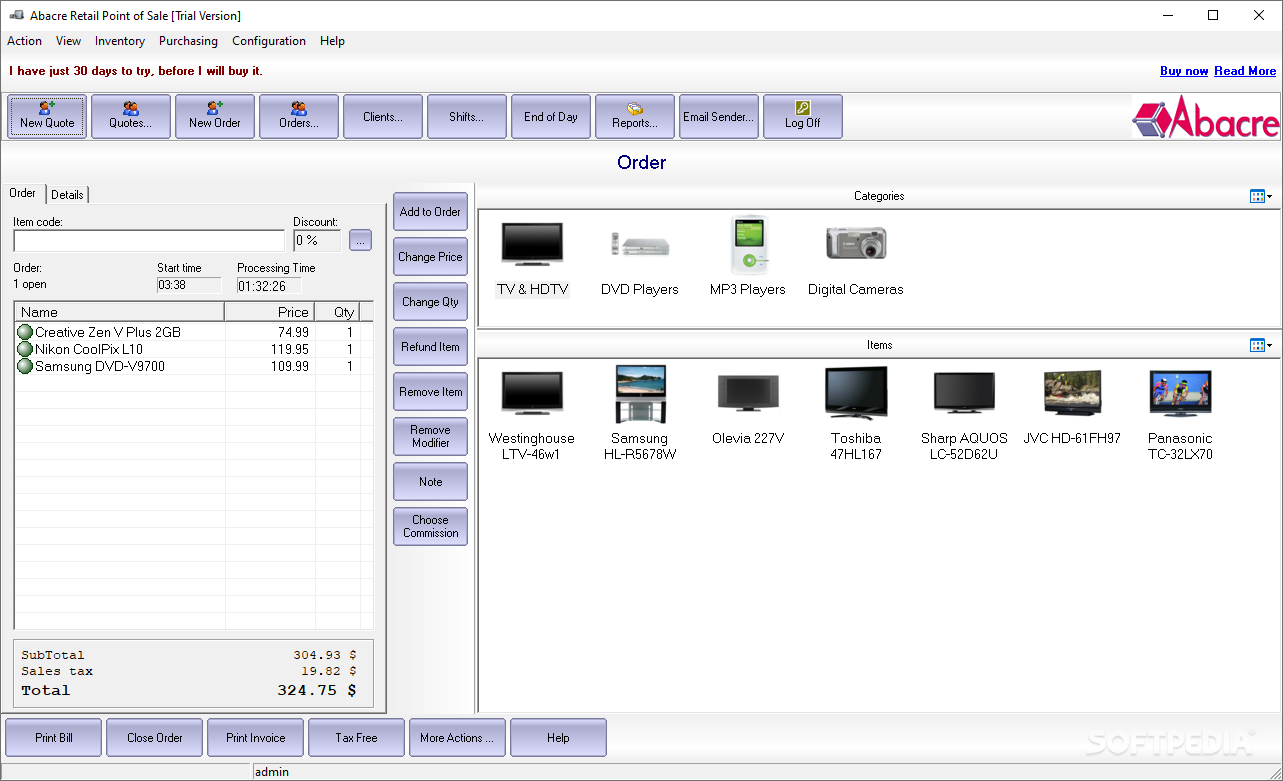Pick the Samsung HL-R5678W item
The width and height of the screenshot is (1283, 781).
click(x=640, y=414)
